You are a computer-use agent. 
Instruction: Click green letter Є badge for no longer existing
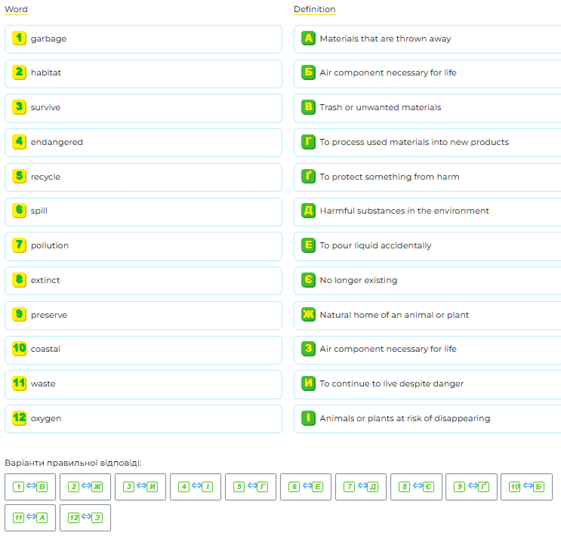(x=308, y=280)
